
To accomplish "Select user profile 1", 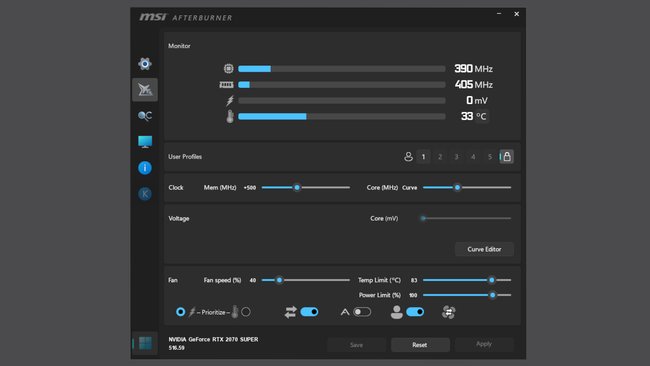I will [423, 157].
